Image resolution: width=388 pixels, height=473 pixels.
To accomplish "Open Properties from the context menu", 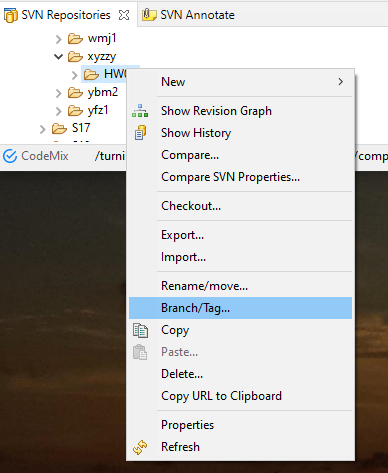I will tap(240, 425).
